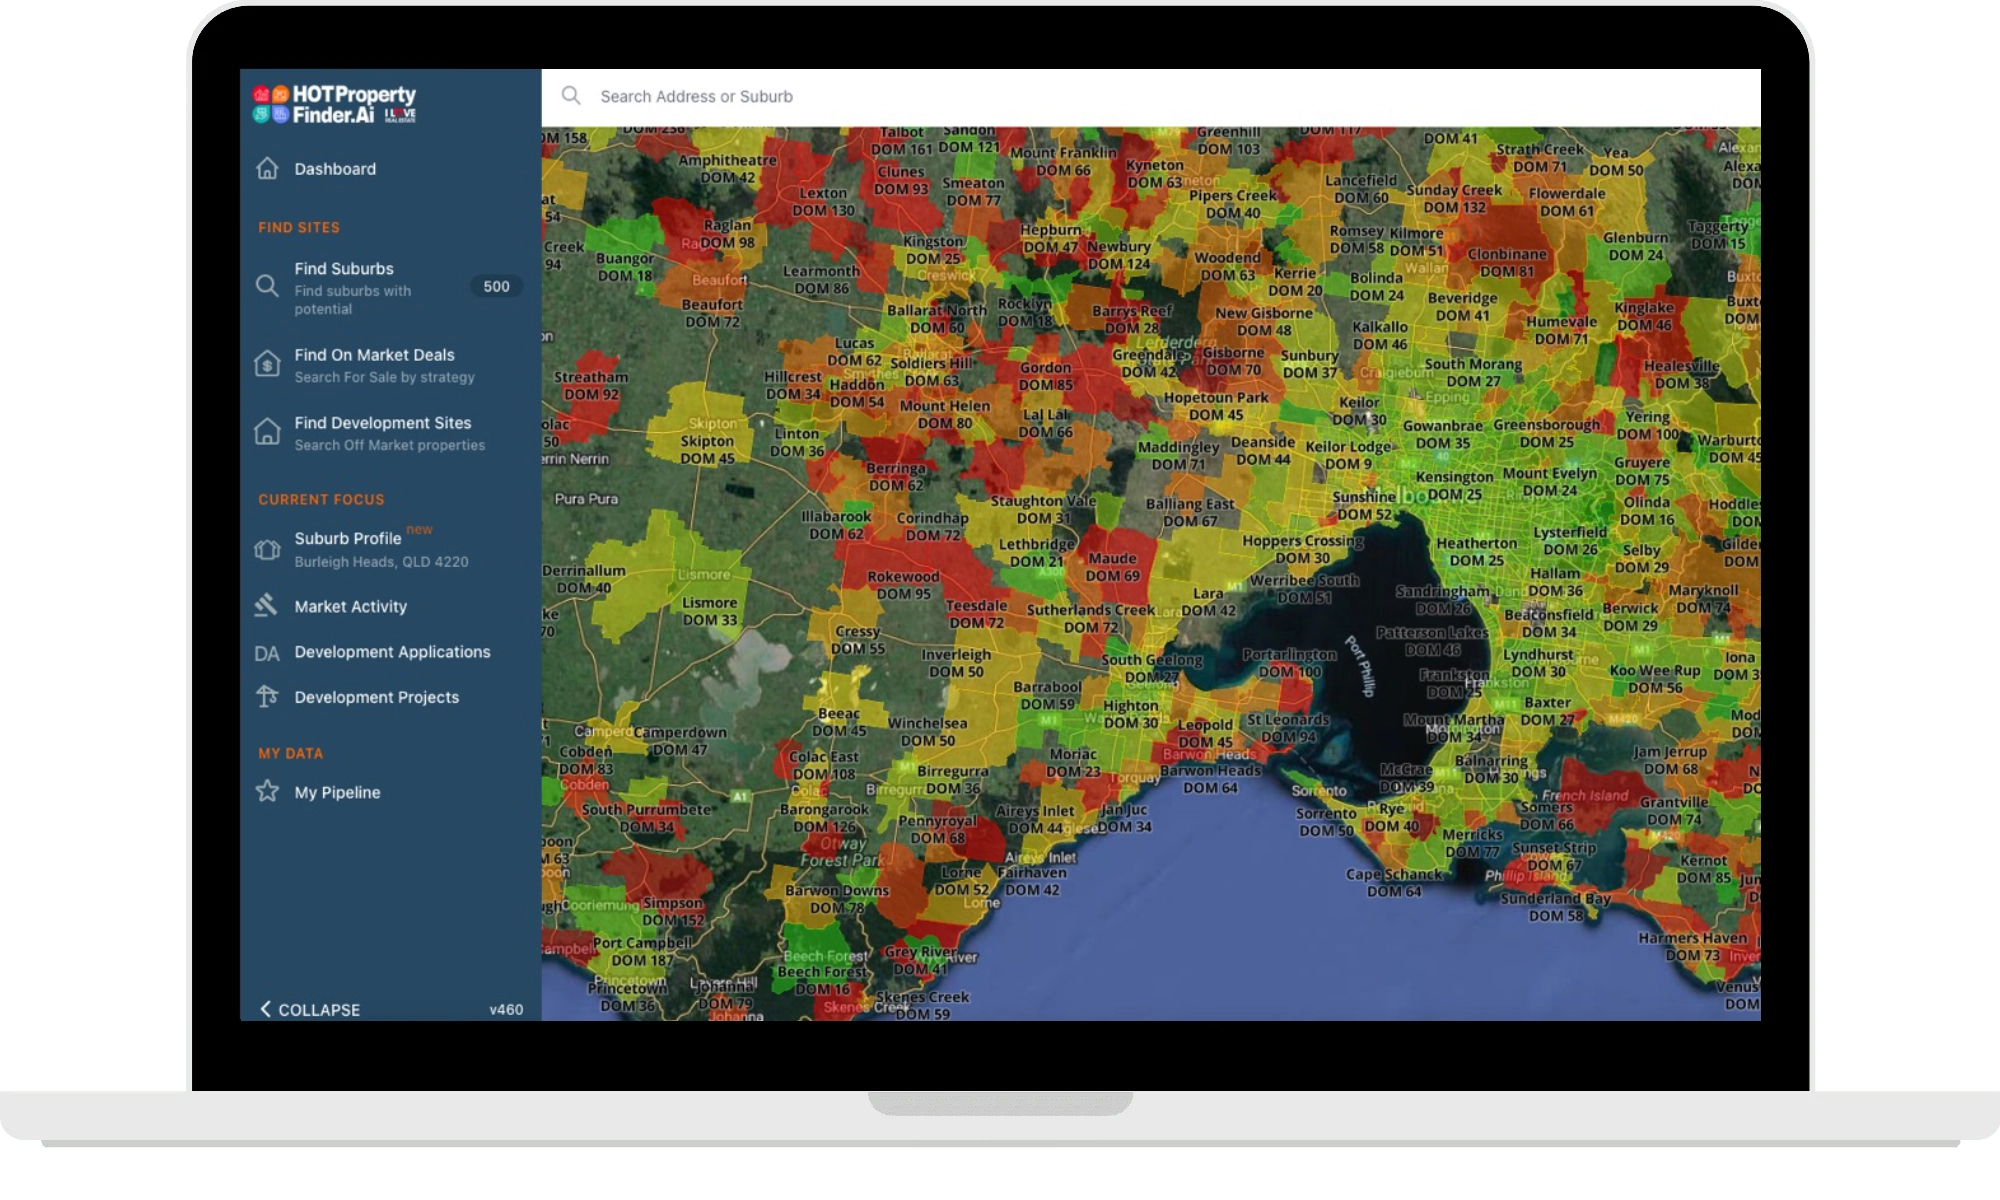Open the Development Projects page
The width and height of the screenshot is (2000, 1200).
(x=376, y=697)
